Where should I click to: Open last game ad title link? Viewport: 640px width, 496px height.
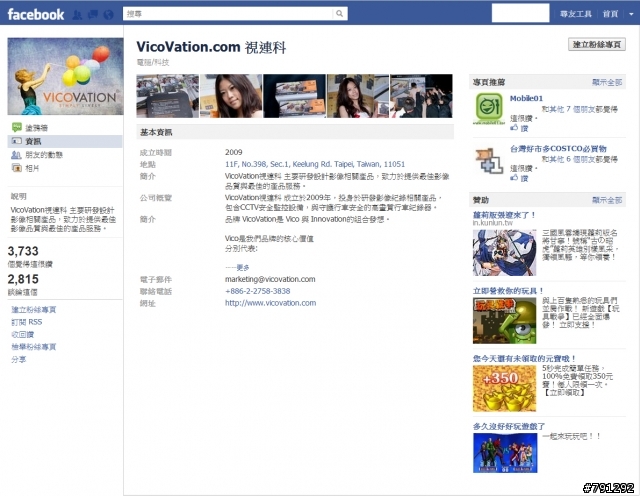click(x=509, y=426)
